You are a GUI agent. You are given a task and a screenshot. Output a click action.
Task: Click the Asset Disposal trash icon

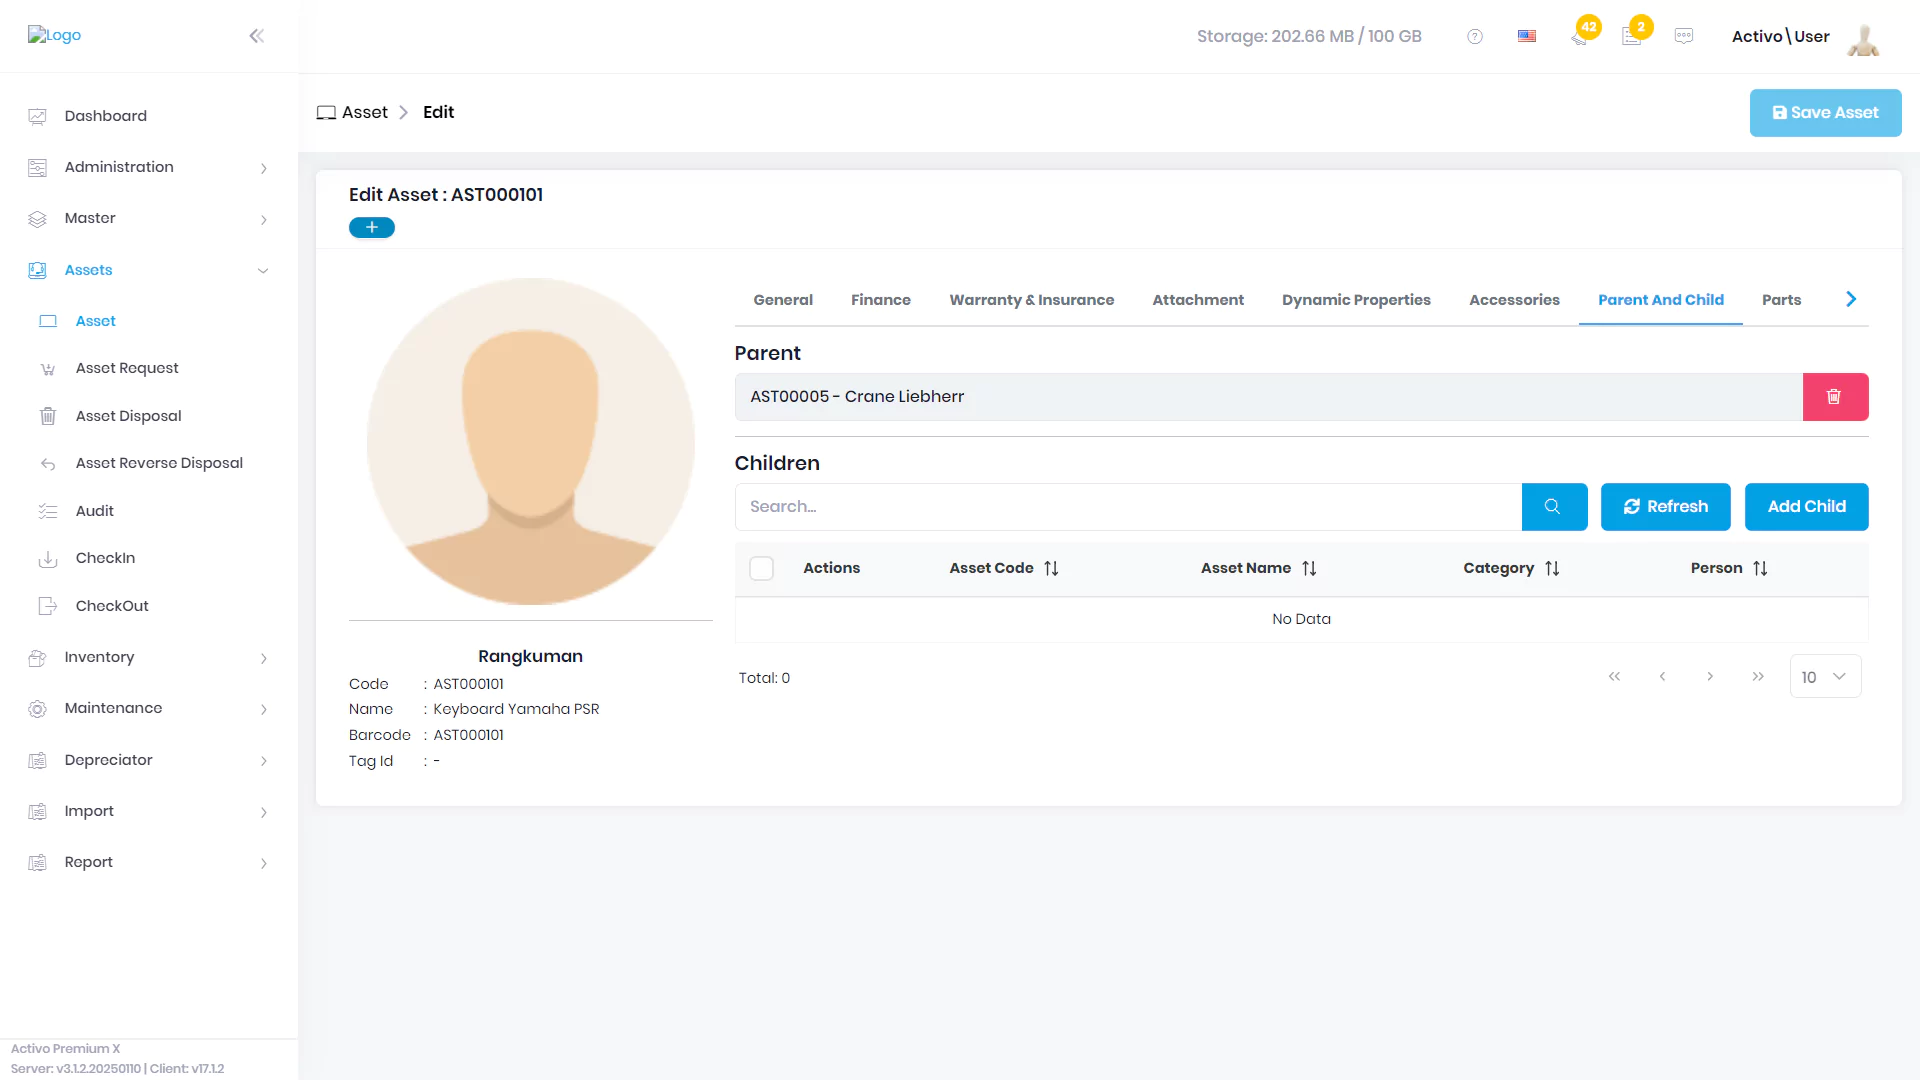[x=47, y=416]
